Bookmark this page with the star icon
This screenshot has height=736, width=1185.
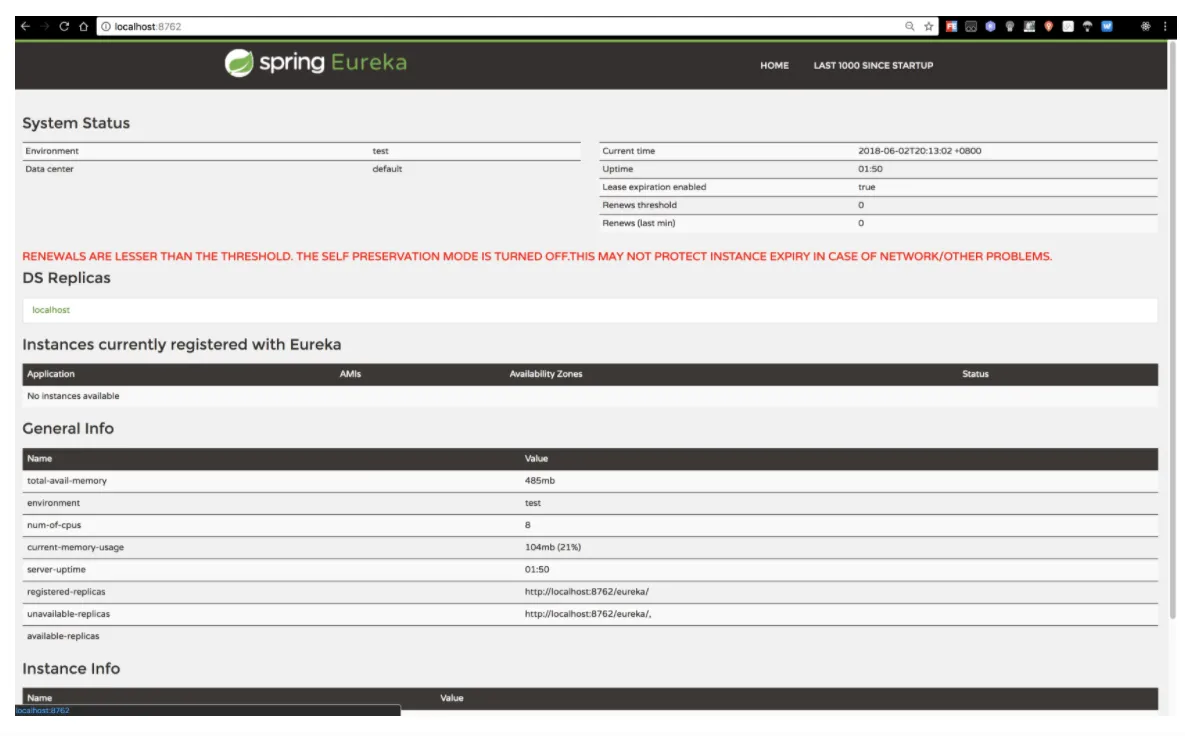[929, 26]
